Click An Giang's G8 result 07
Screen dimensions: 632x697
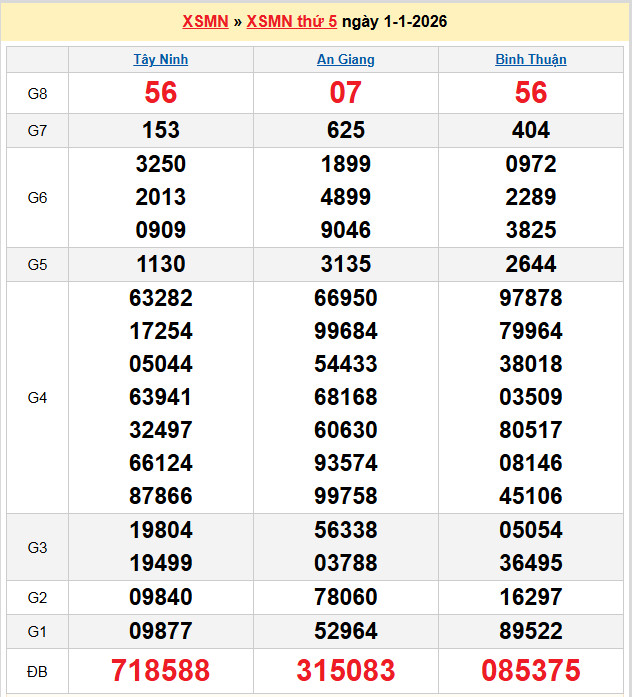346,93
